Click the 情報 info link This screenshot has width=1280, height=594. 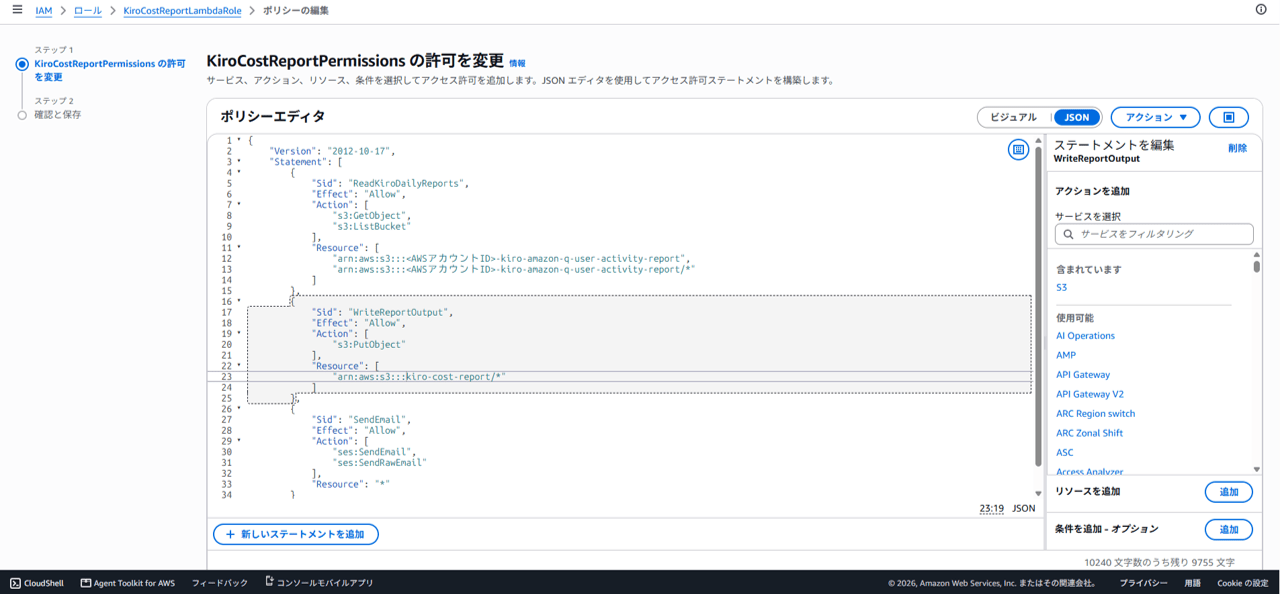tap(517, 63)
